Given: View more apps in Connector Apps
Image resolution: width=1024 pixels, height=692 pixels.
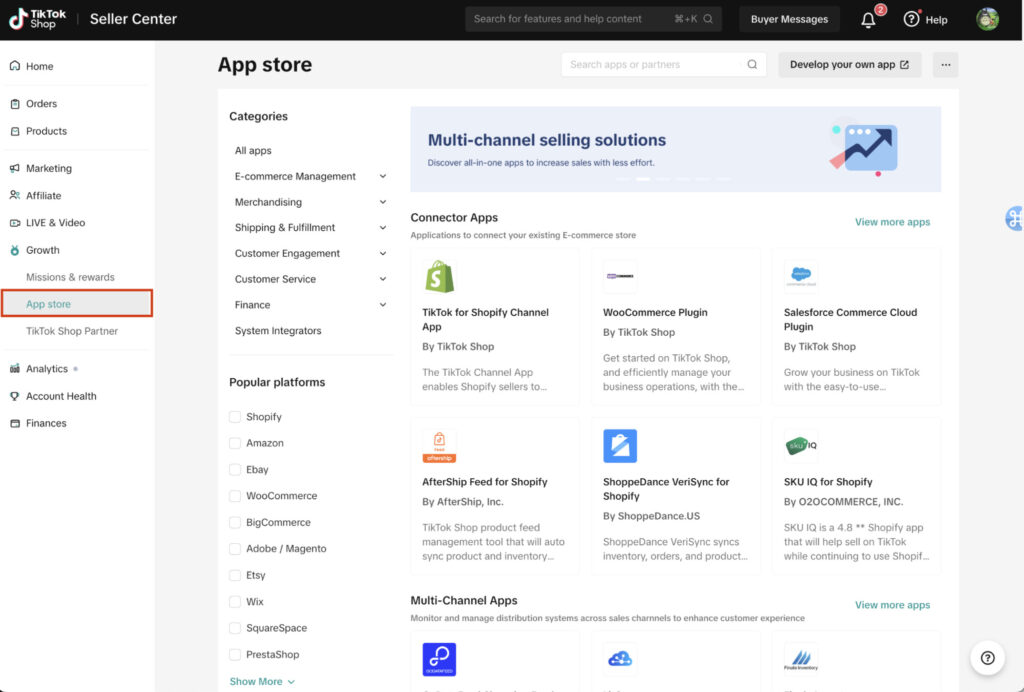Looking at the screenshot, I should [x=892, y=222].
